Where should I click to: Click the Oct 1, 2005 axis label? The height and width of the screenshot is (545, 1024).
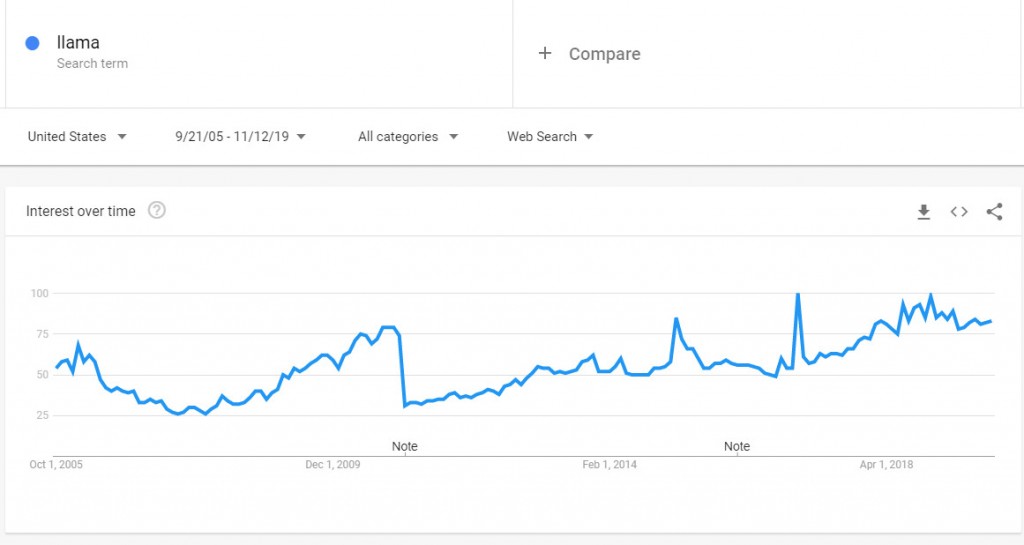[56, 464]
